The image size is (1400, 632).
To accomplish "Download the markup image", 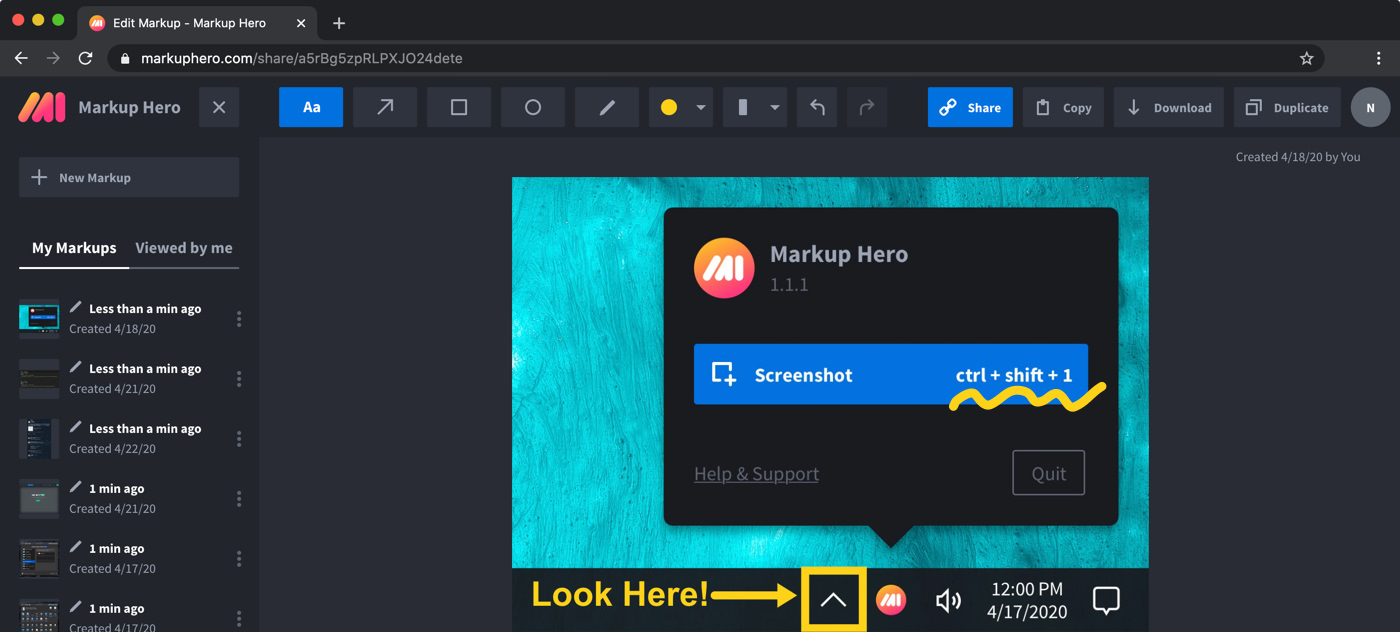I will (x=1169, y=107).
